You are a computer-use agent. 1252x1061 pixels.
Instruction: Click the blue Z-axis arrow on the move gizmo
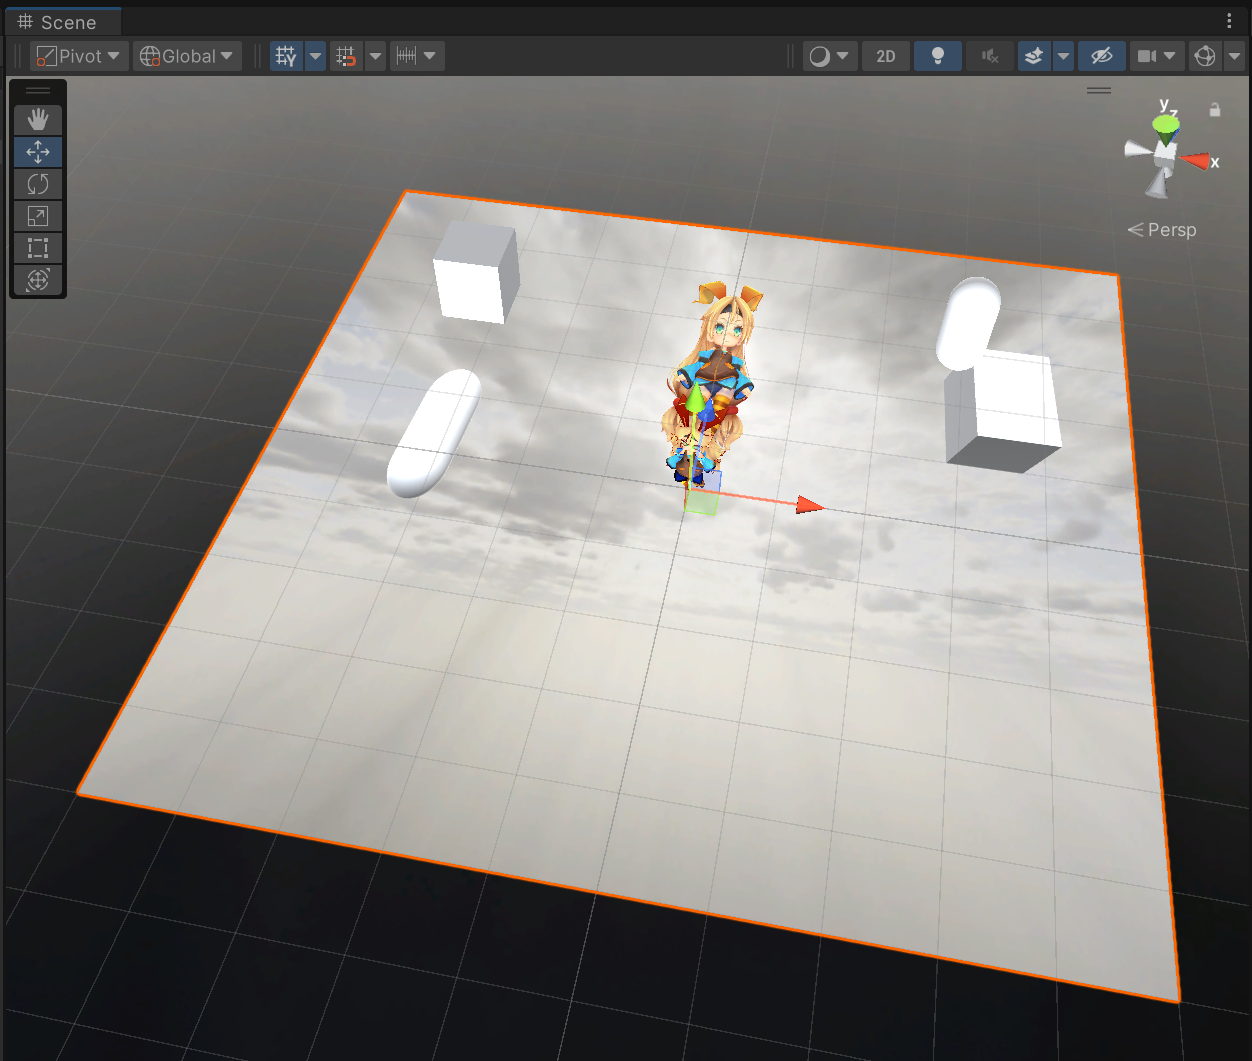pyautogui.click(x=708, y=409)
